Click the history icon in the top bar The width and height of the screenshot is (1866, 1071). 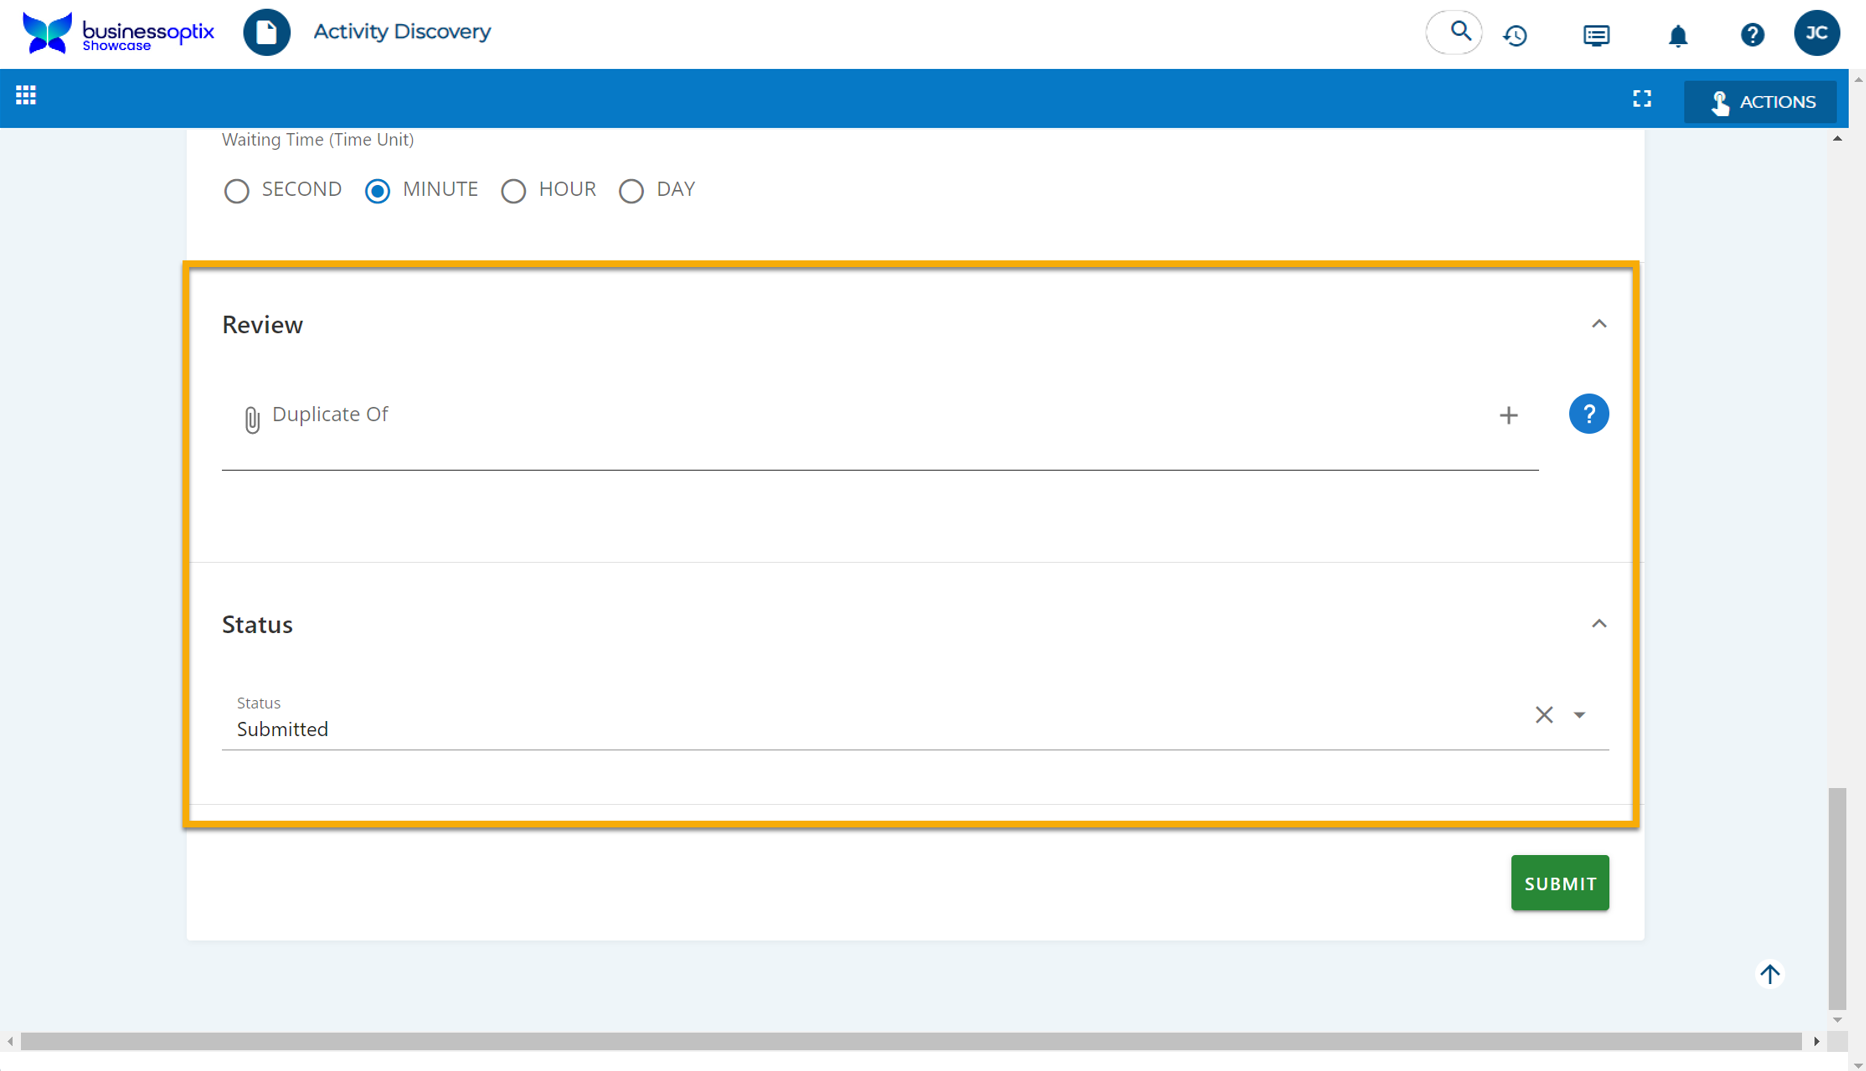point(1516,35)
